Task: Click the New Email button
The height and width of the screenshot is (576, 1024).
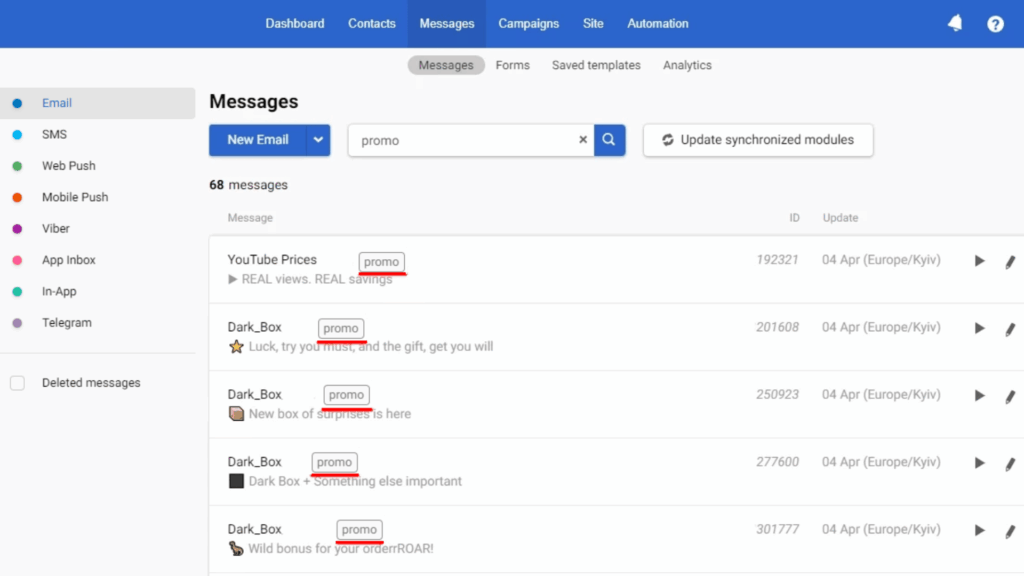Action: (257, 140)
